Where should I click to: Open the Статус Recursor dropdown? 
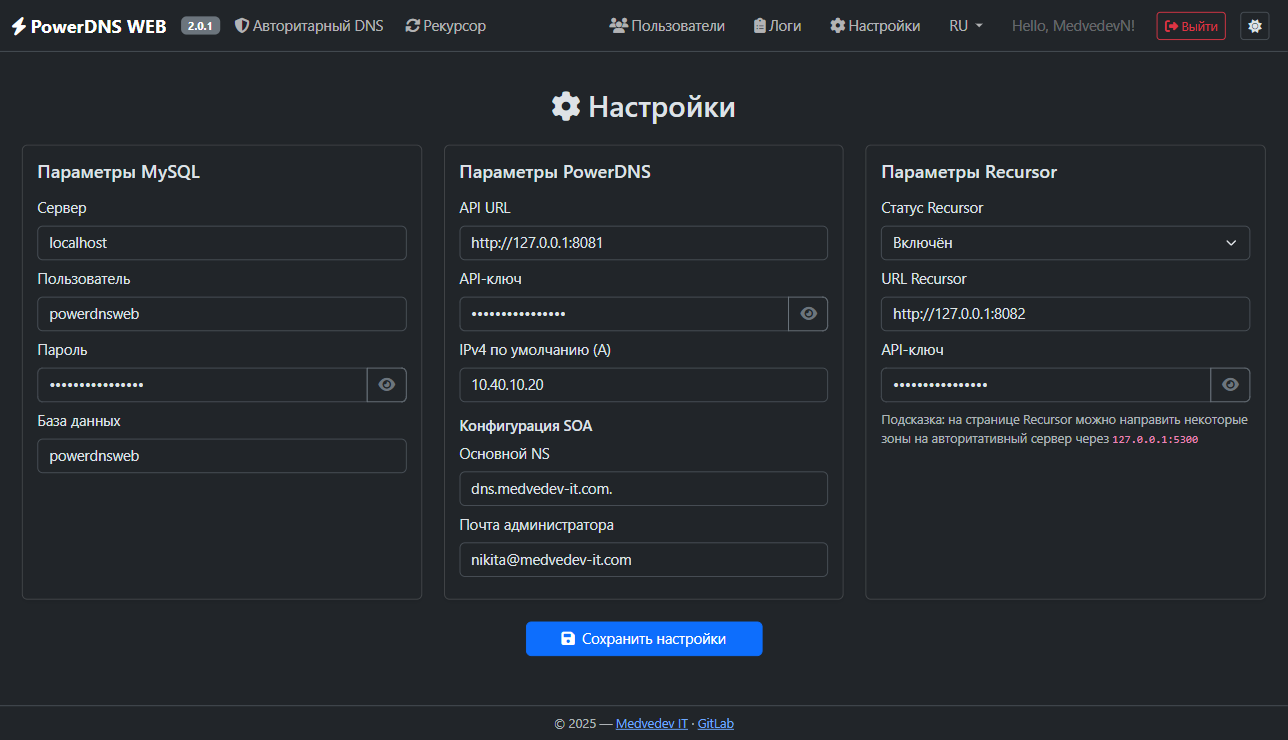pos(1064,243)
